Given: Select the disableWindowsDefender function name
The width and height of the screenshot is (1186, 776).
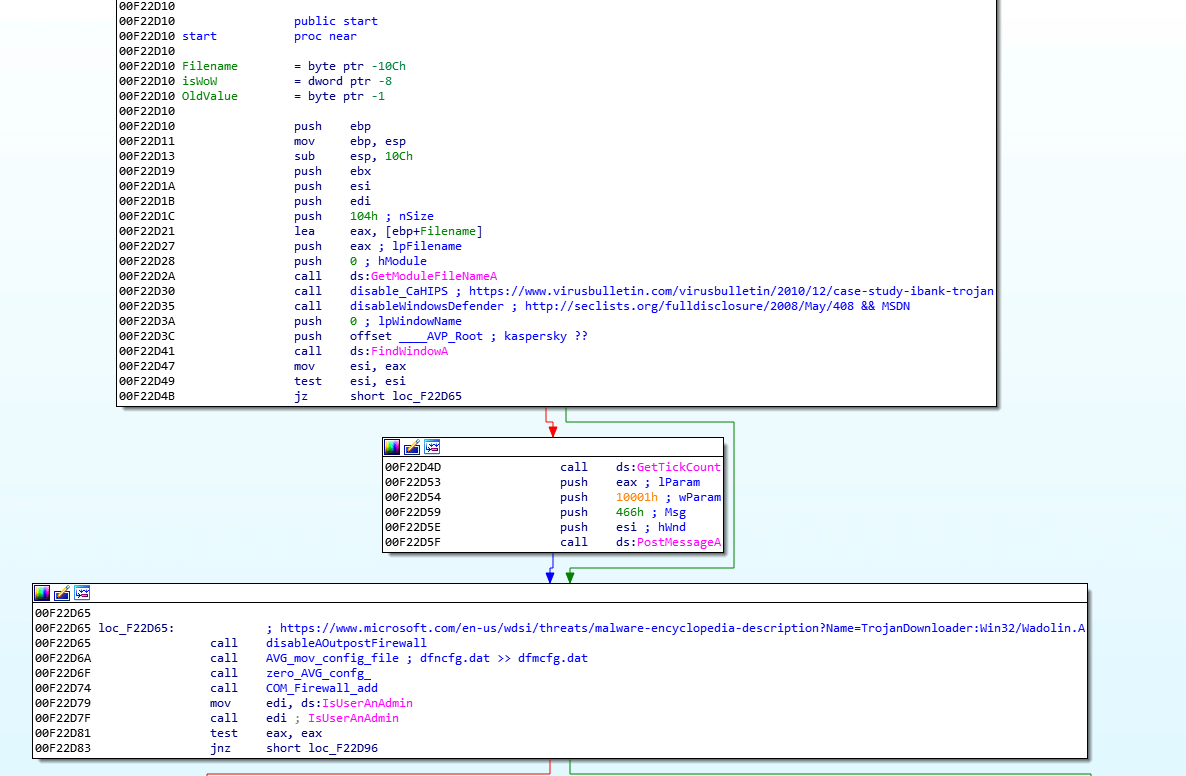Looking at the screenshot, I should [x=427, y=306].
